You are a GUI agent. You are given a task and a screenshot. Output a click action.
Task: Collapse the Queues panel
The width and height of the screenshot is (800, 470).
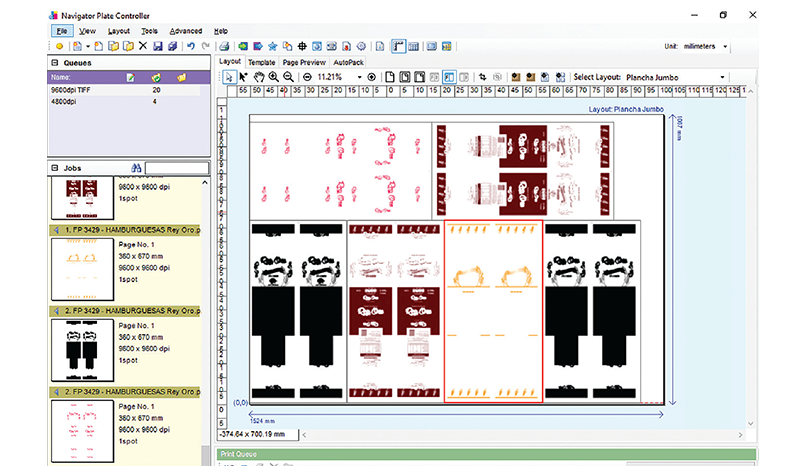pos(55,63)
